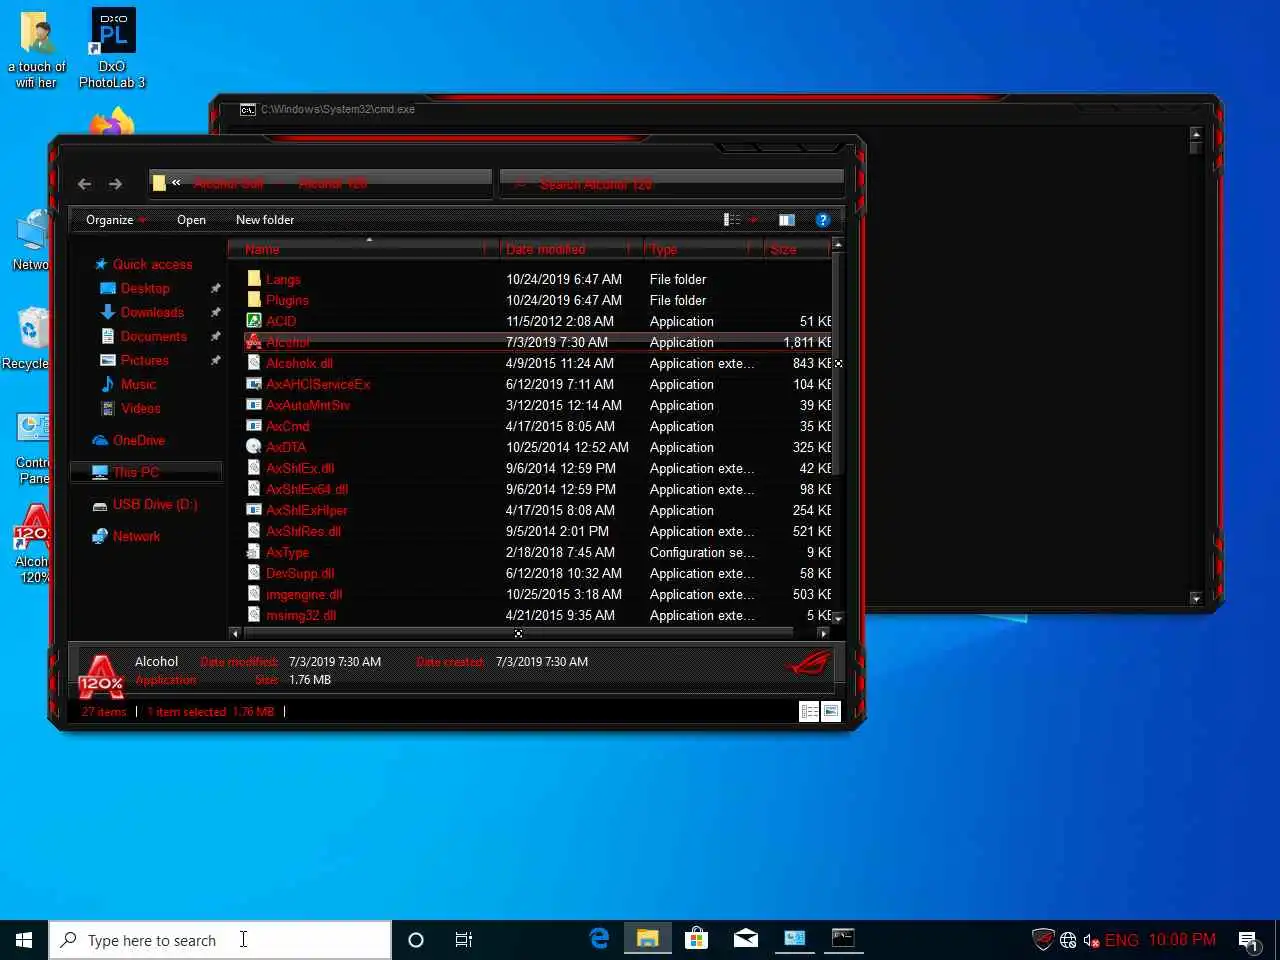This screenshot has height=960, width=1280.
Task: Select the AxShlExHlper file name
Action: click(307, 510)
